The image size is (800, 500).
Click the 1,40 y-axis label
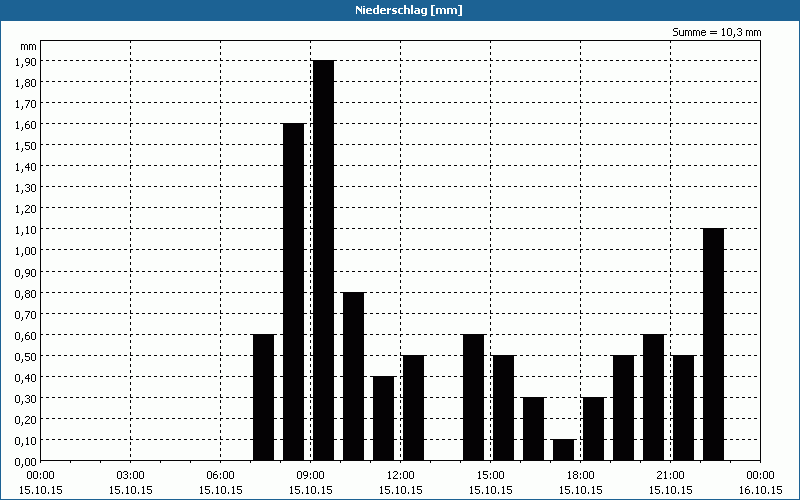coord(27,166)
